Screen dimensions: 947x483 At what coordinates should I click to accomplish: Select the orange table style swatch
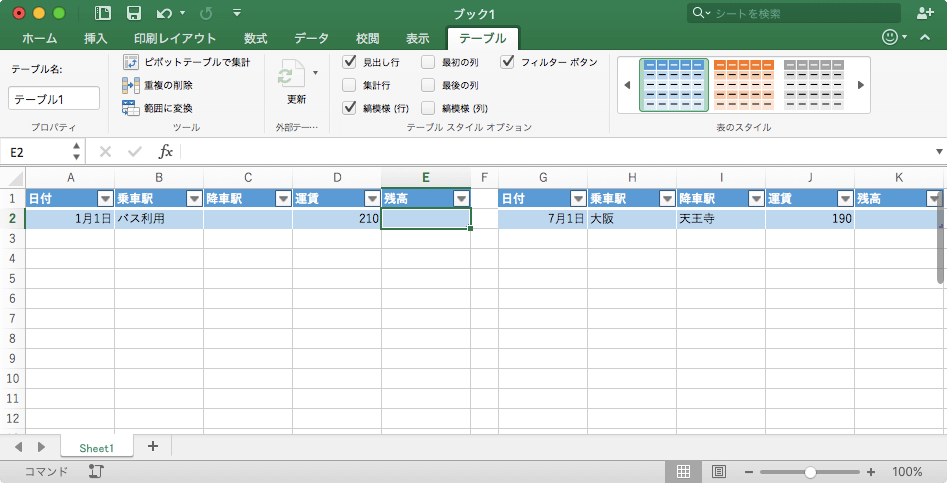tap(744, 85)
